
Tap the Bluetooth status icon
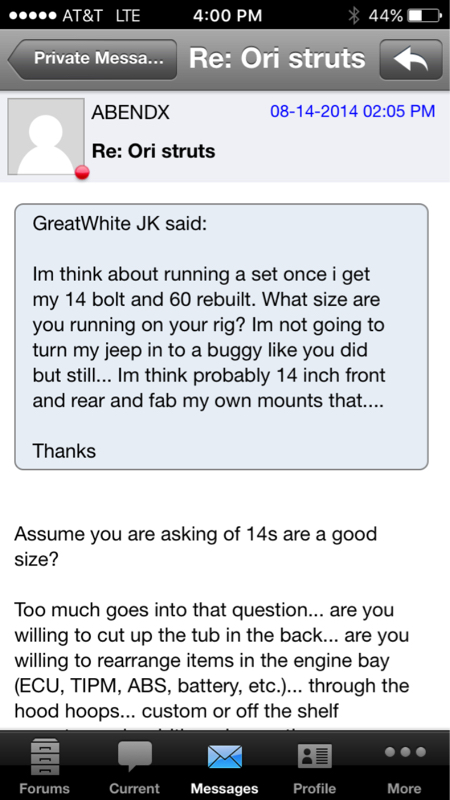click(354, 15)
